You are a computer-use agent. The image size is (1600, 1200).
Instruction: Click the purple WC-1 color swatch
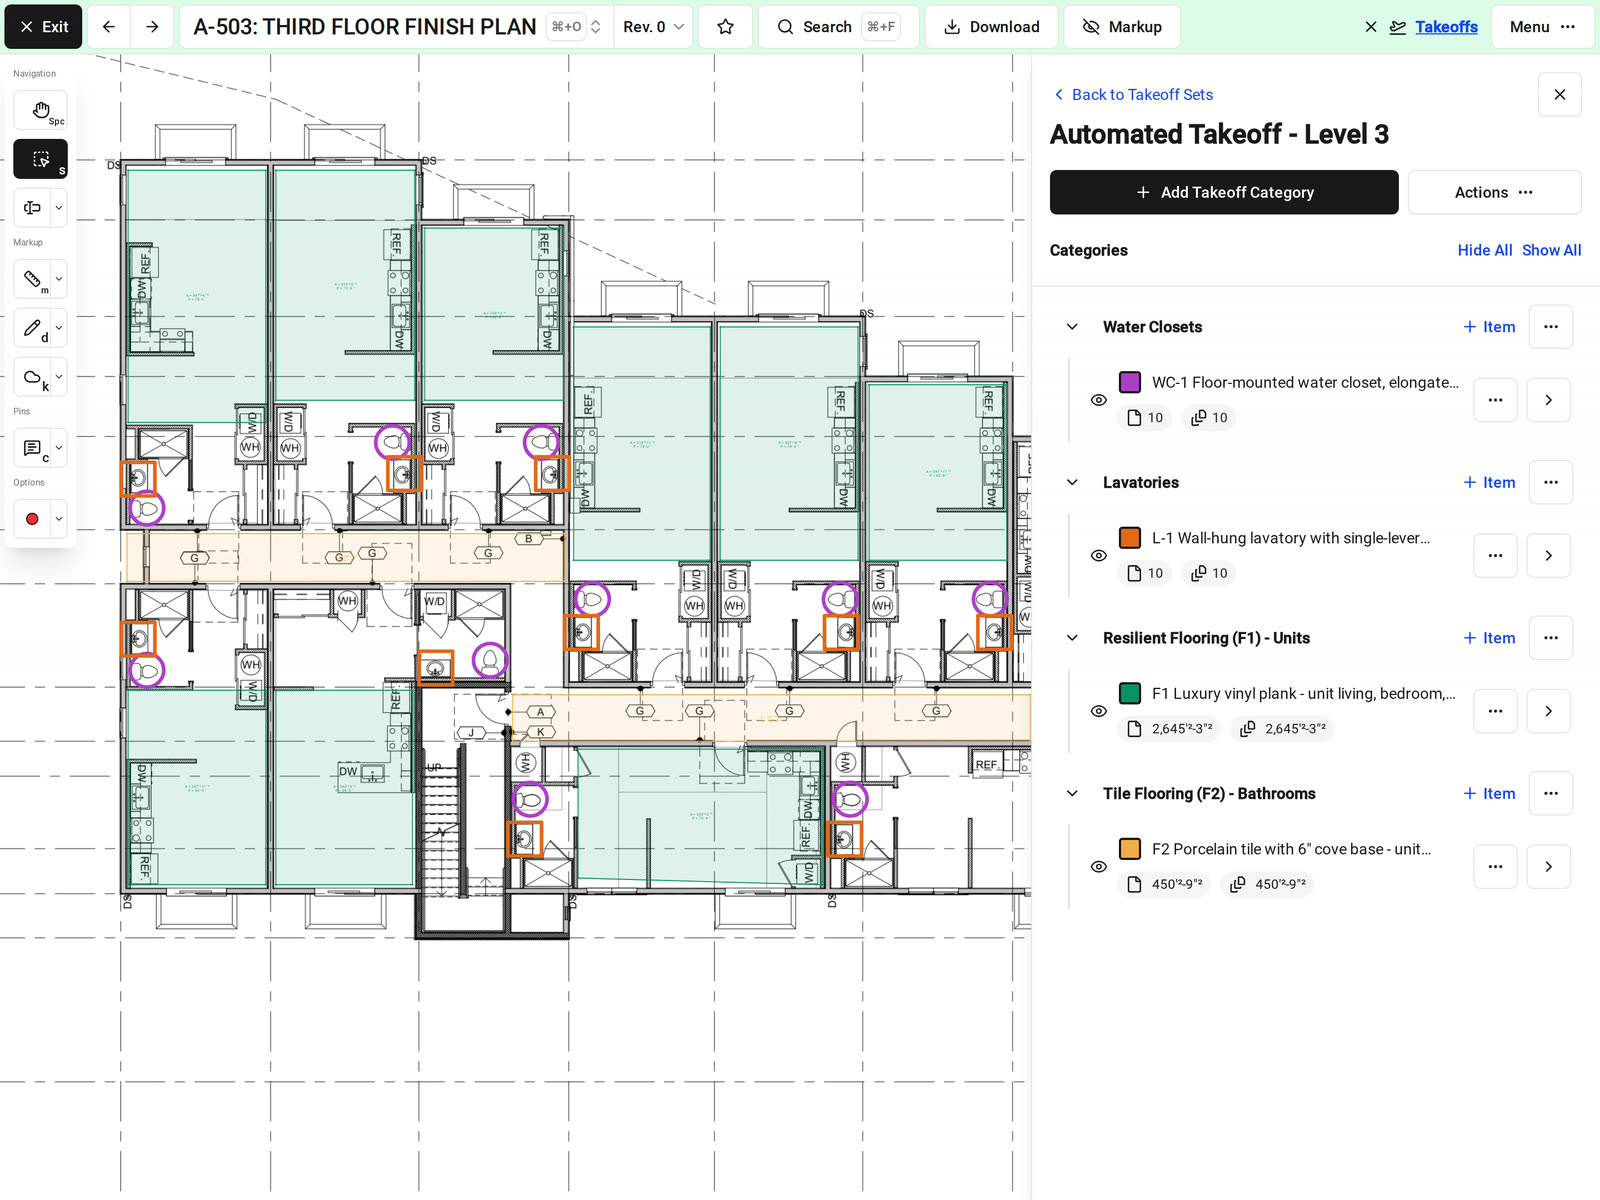pos(1130,382)
